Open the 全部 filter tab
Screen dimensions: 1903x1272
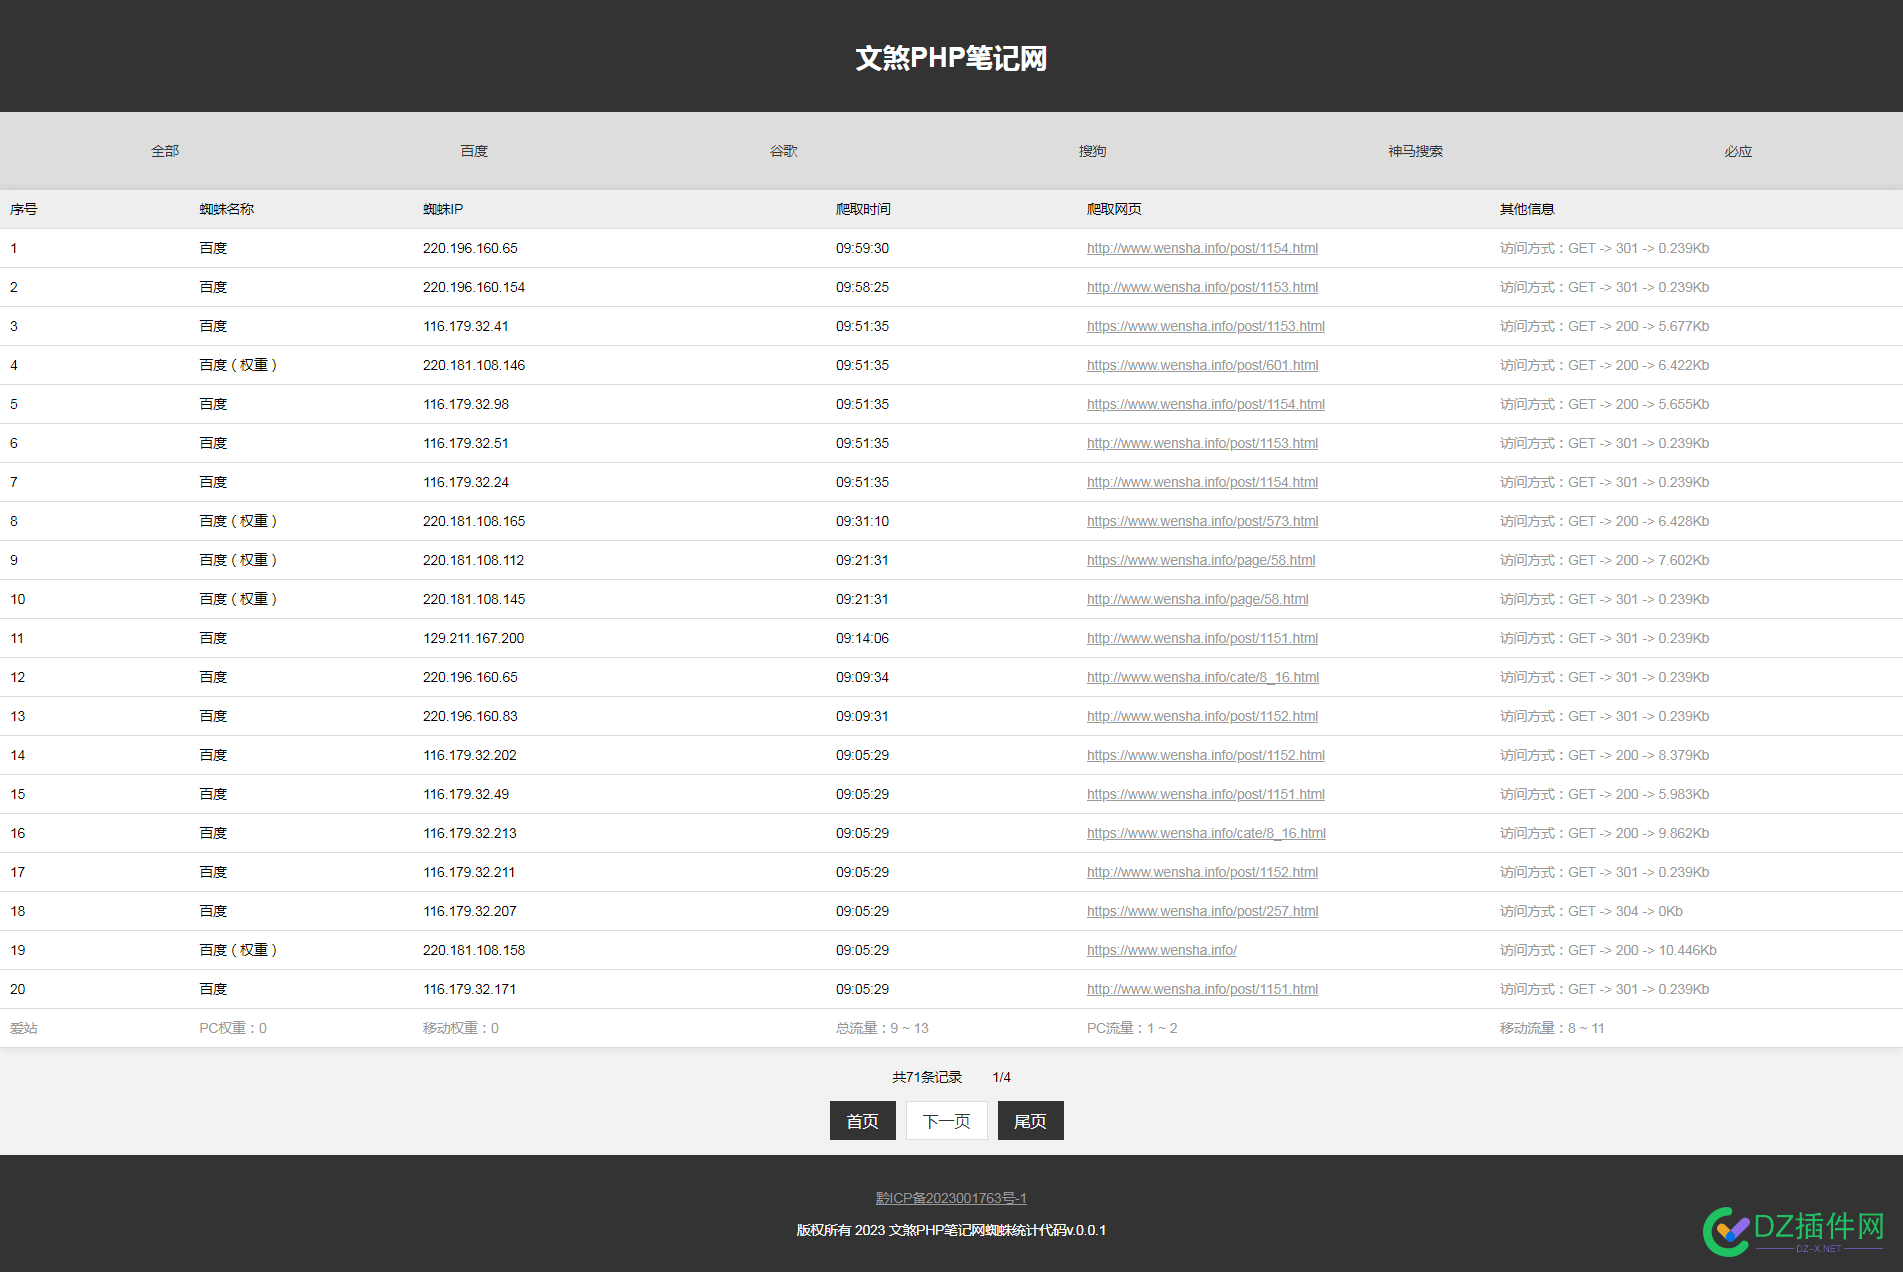coord(165,151)
